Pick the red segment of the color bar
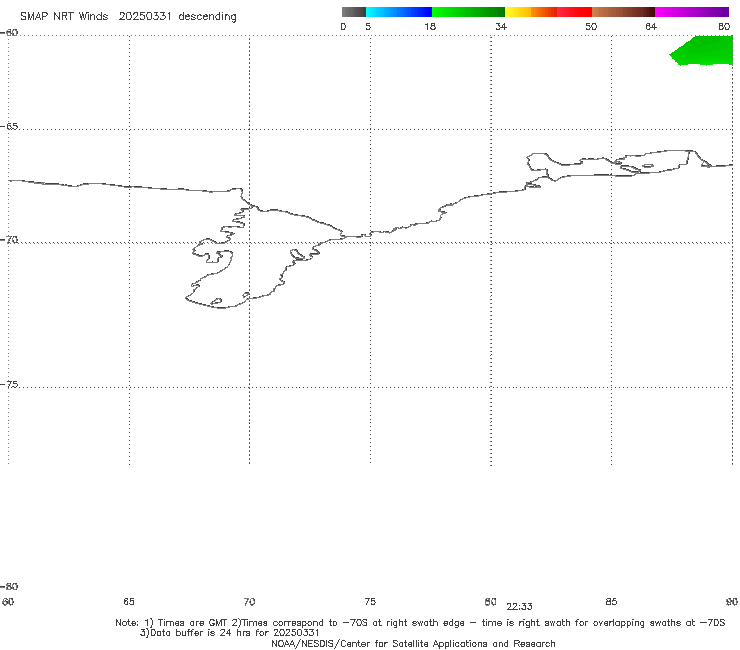740x650 pixels. click(x=574, y=12)
